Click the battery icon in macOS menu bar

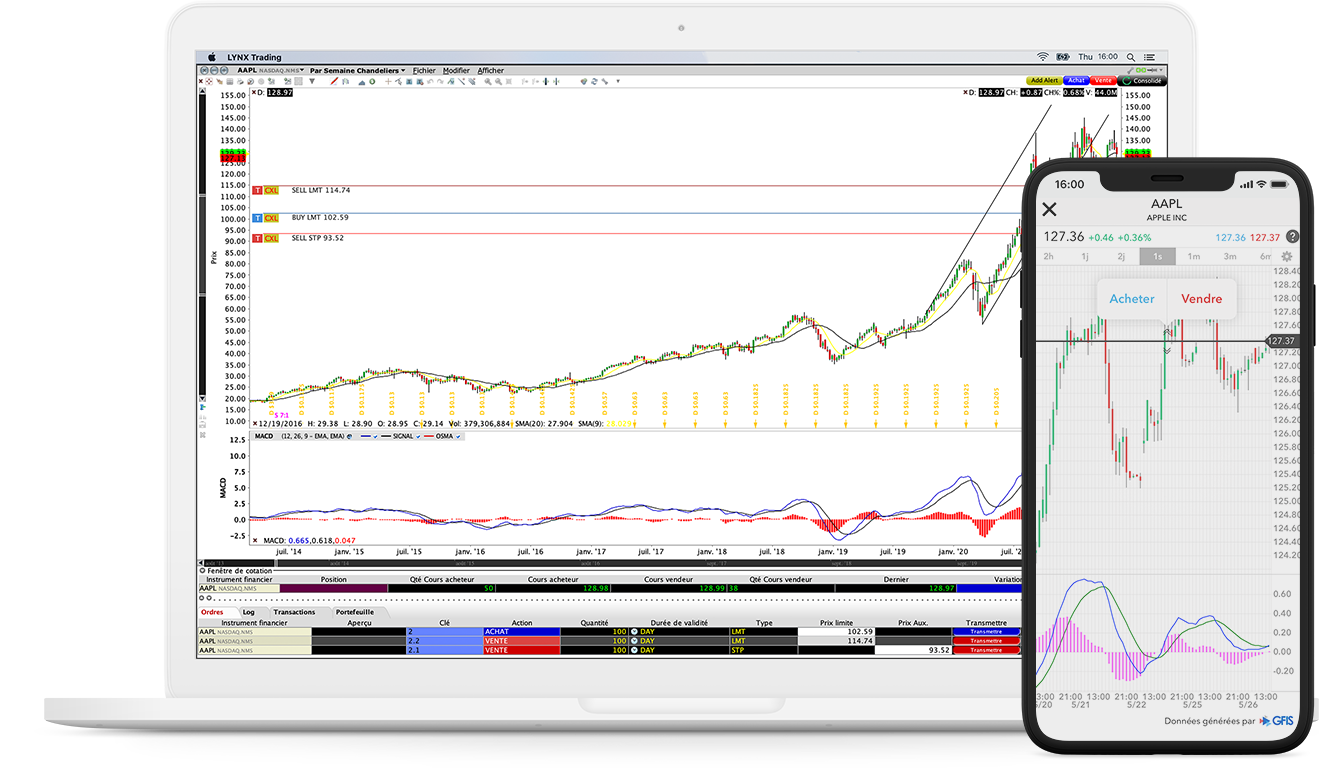[x=1062, y=57]
